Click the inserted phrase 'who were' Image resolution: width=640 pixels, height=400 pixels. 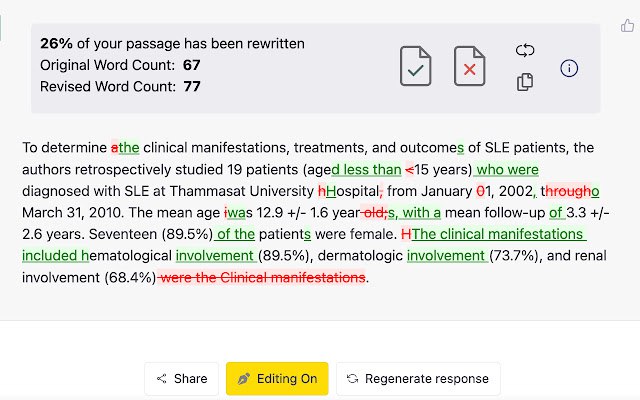(507, 169)
